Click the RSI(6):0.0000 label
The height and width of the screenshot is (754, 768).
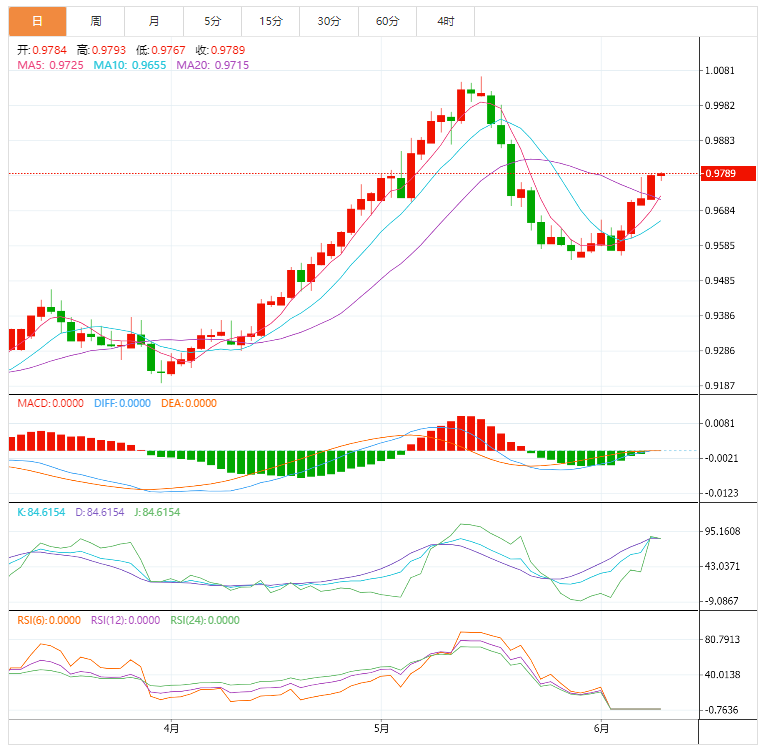[x=49, y=620]
